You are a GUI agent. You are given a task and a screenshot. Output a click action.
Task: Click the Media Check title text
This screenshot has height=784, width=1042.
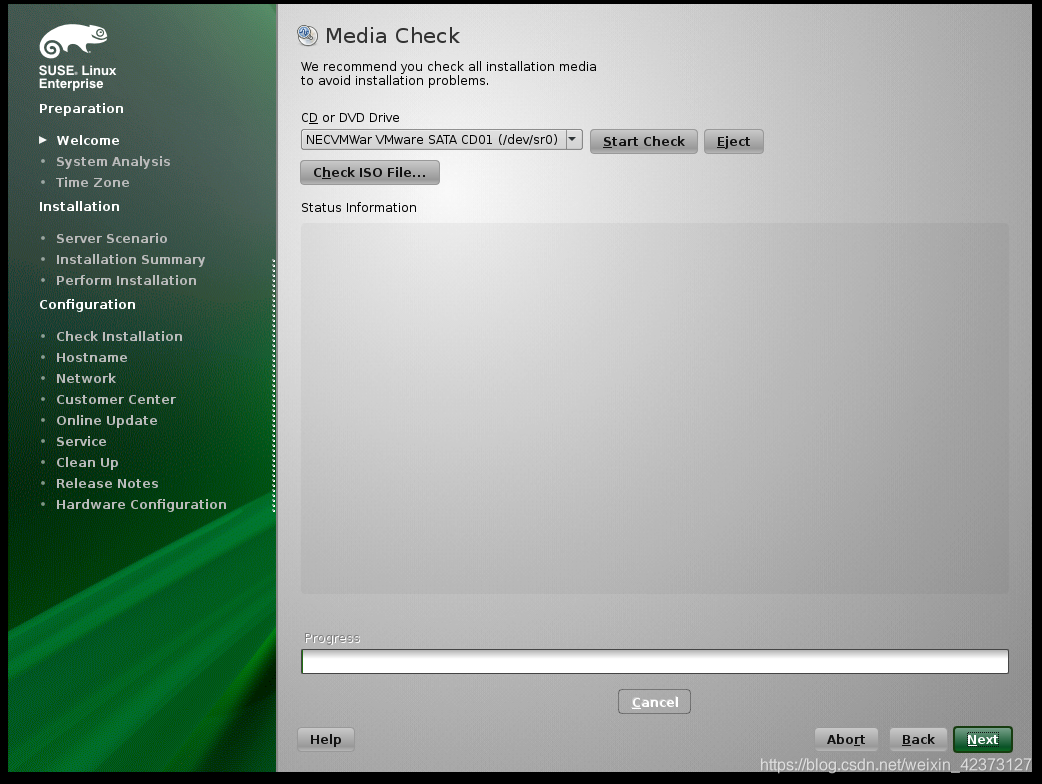tap(392, 35)
